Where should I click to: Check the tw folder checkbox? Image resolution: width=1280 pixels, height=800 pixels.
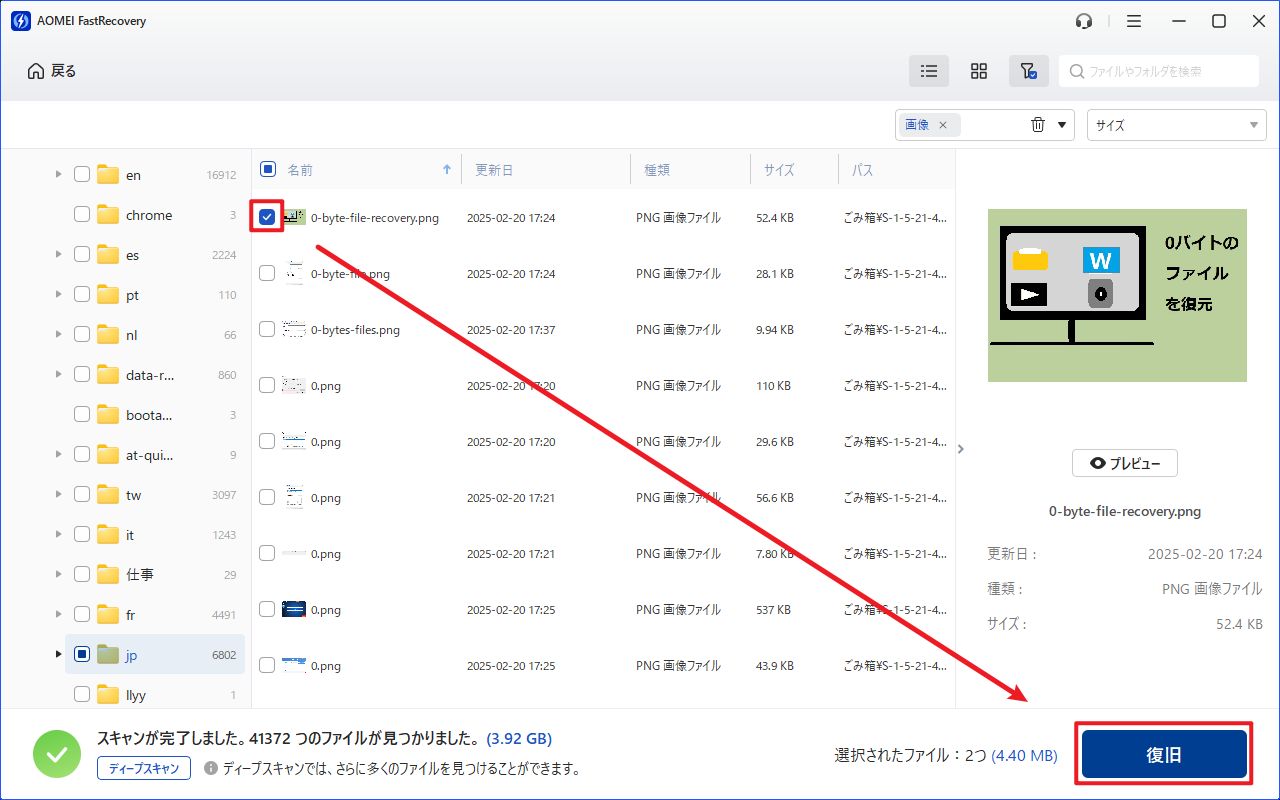click(x=82, y=495)
